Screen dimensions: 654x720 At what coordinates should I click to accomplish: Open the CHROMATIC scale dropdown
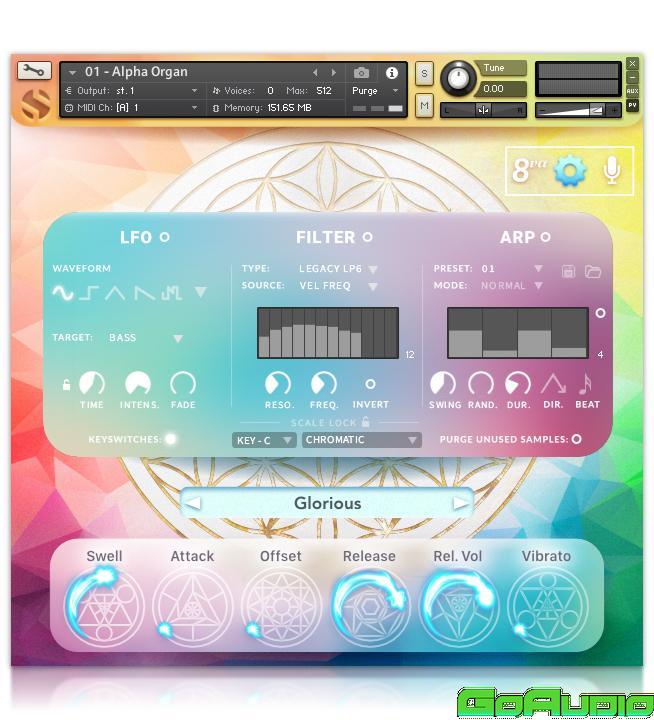tap(361, 440)
